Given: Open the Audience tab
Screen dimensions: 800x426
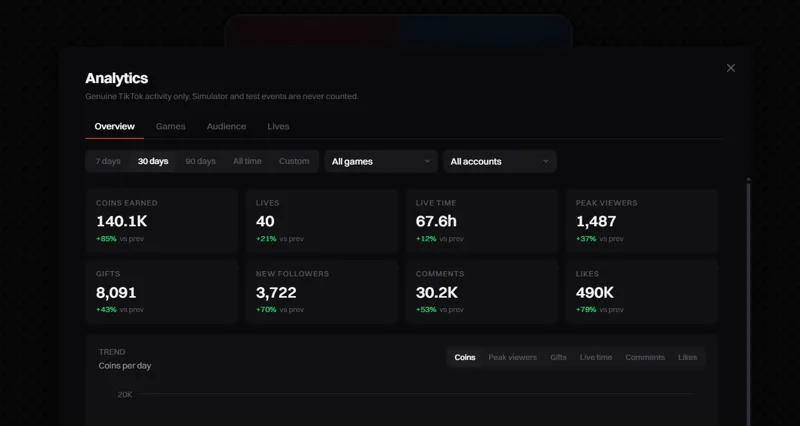Looking at the screenshot, I should point(227,127).
